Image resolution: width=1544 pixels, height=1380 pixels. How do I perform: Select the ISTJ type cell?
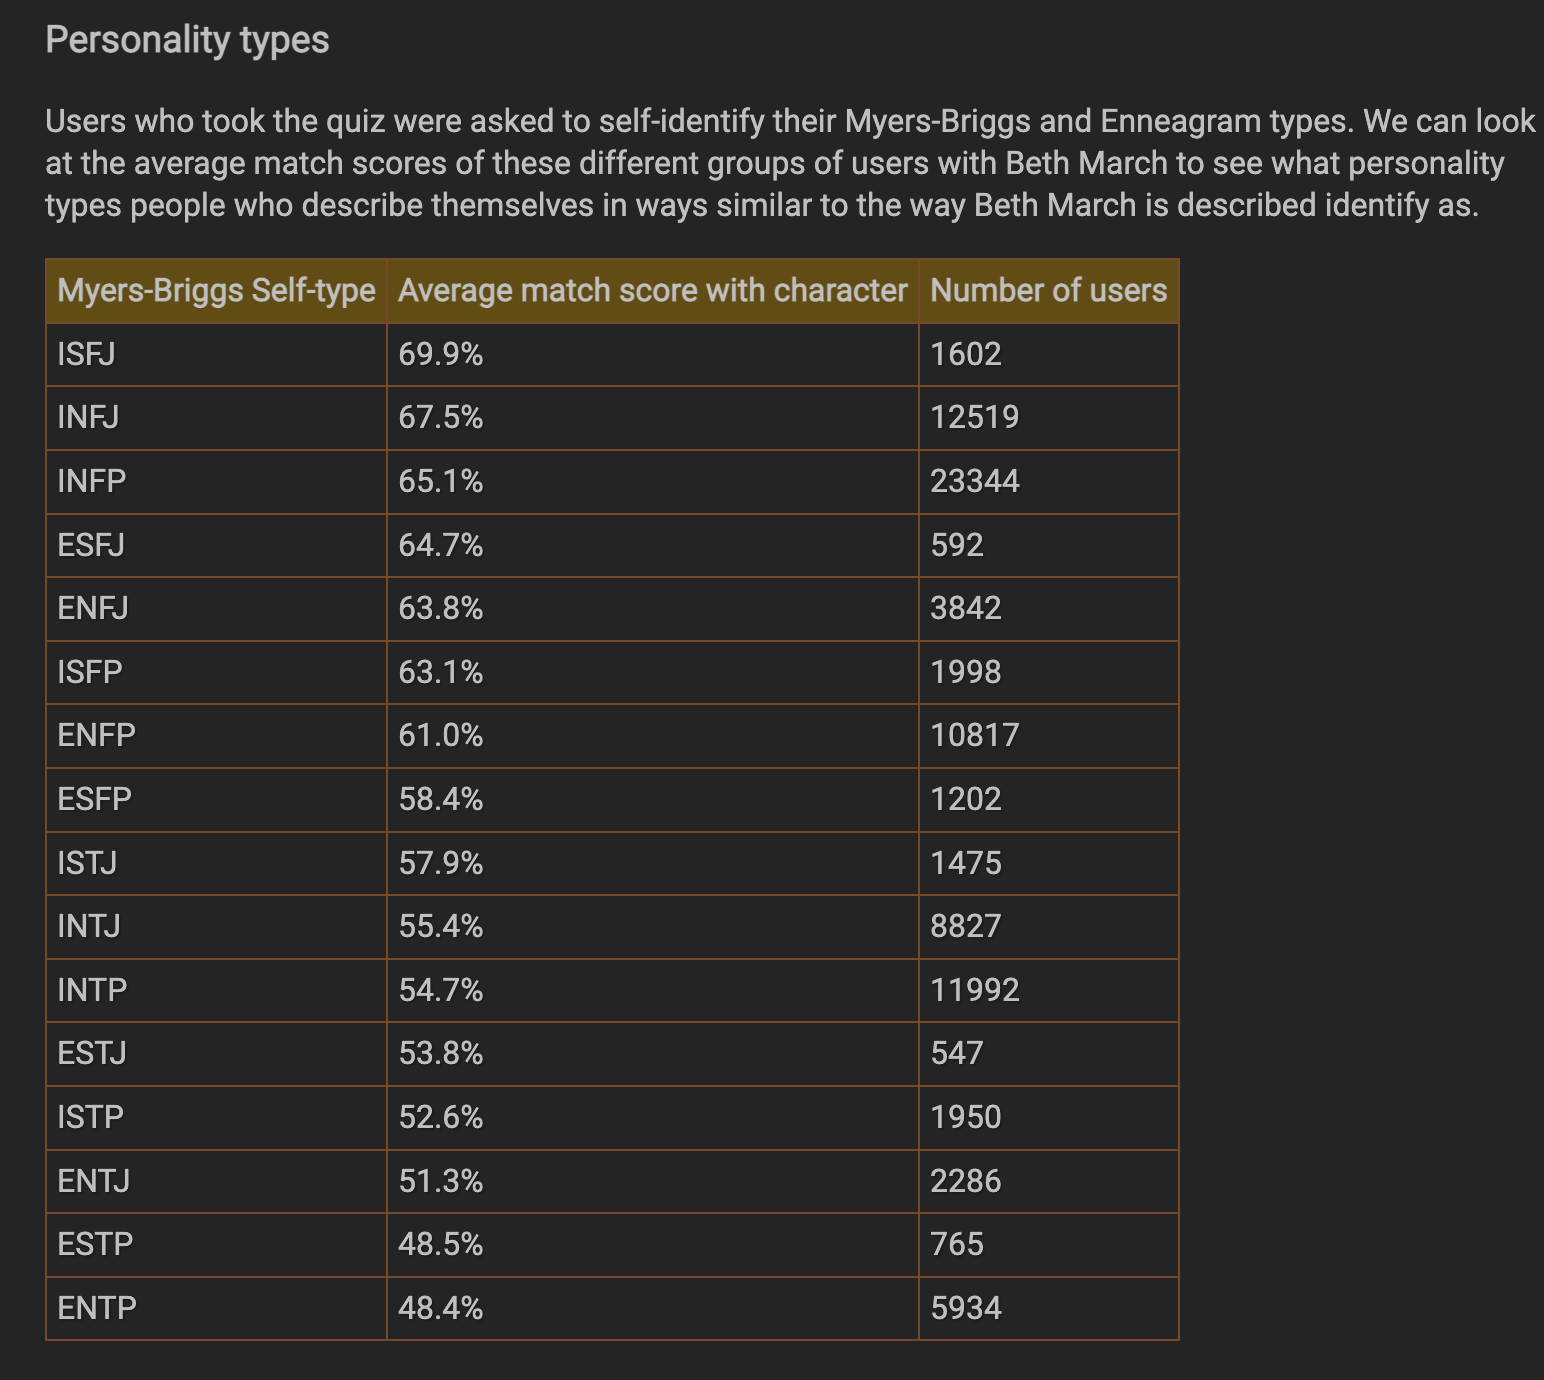(216, 863)
